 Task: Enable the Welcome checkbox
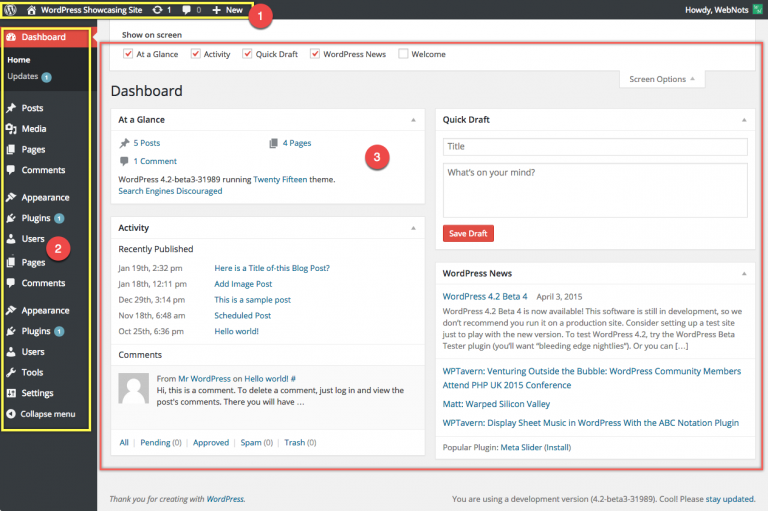tap(403, 54)
